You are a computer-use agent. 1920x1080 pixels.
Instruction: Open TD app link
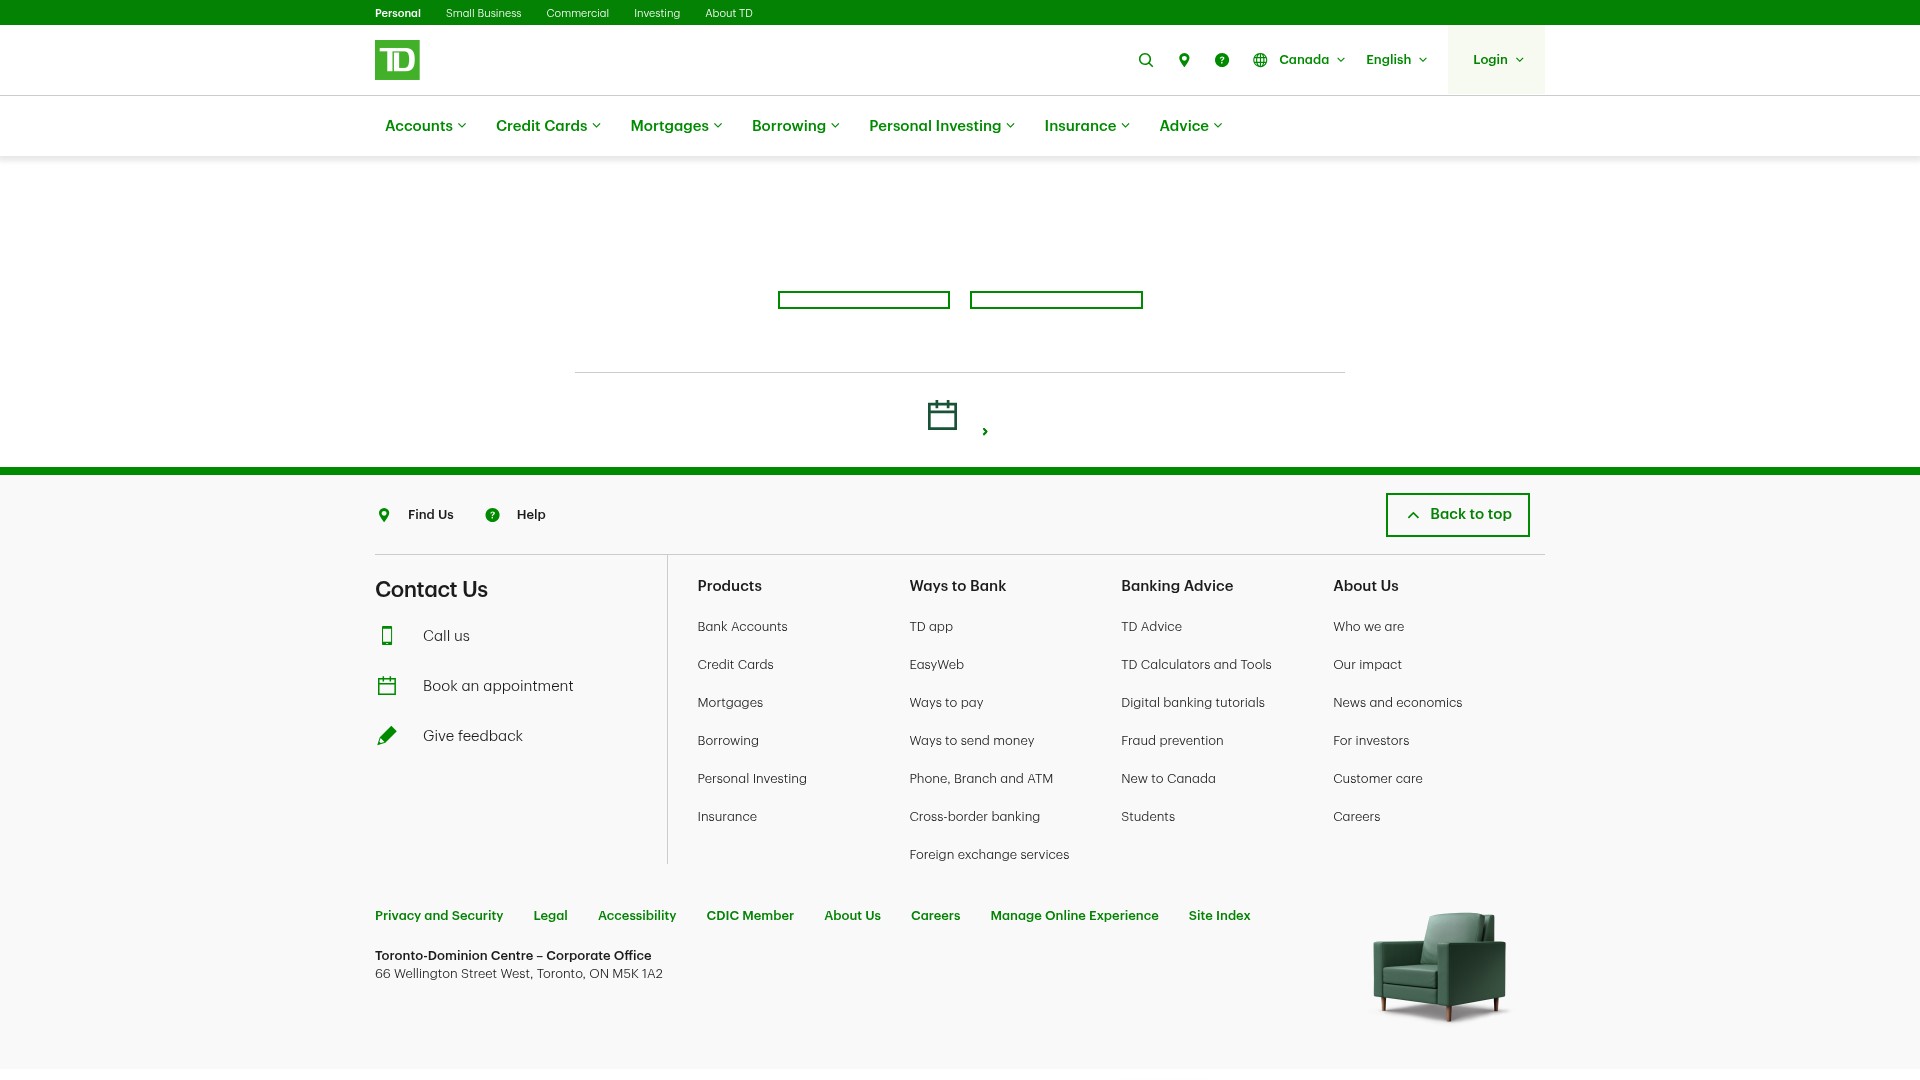[931, 627]
